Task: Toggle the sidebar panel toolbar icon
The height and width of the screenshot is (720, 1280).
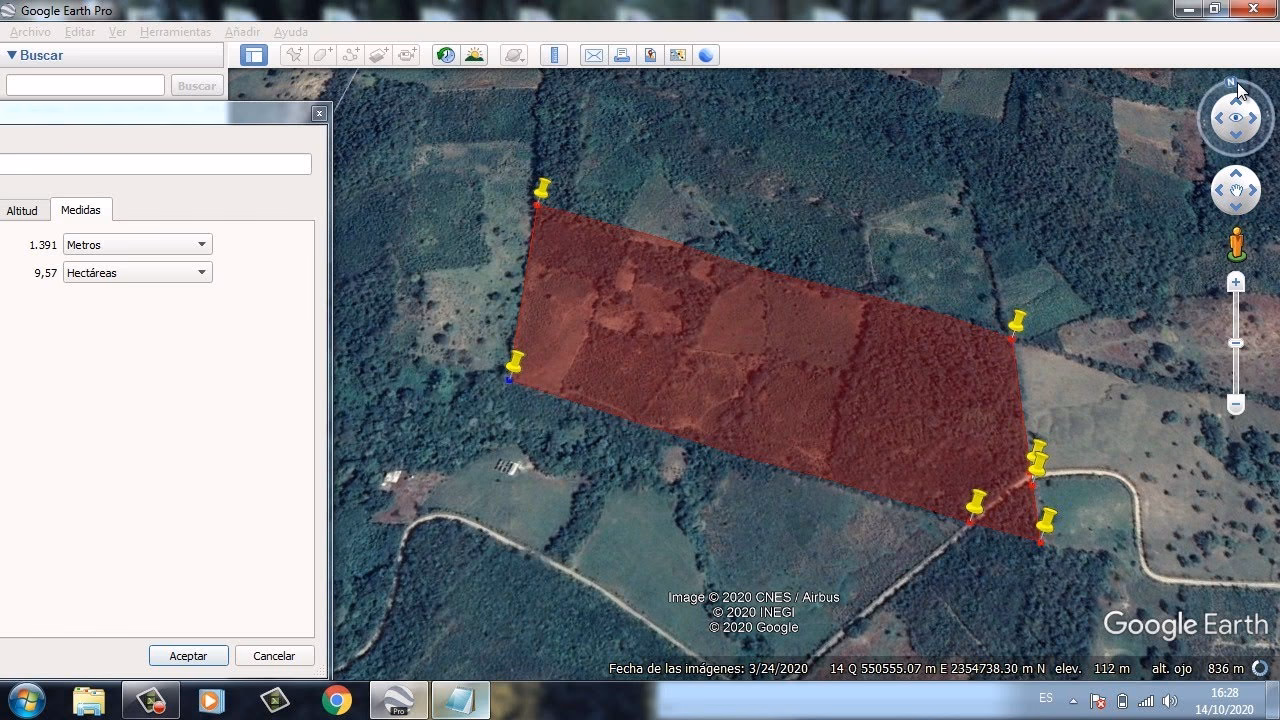Action: tap(253, 55)
